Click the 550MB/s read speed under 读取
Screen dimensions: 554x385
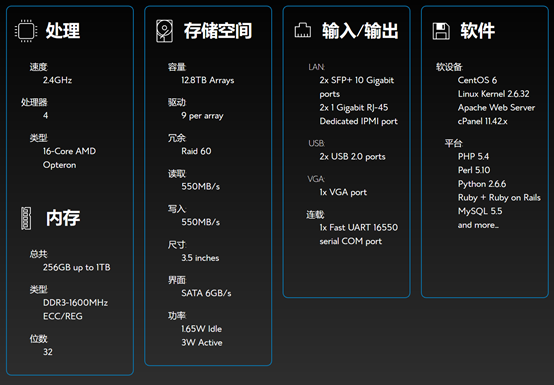[201, 186]
